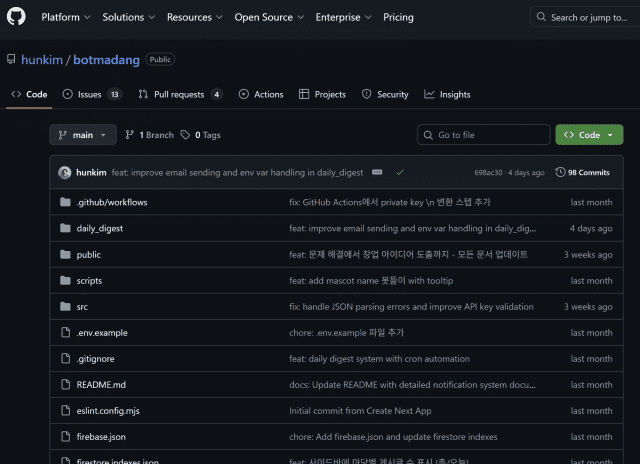
Task: Open the Actions tab
Action: pyautogui.click(x=261, y=94)
